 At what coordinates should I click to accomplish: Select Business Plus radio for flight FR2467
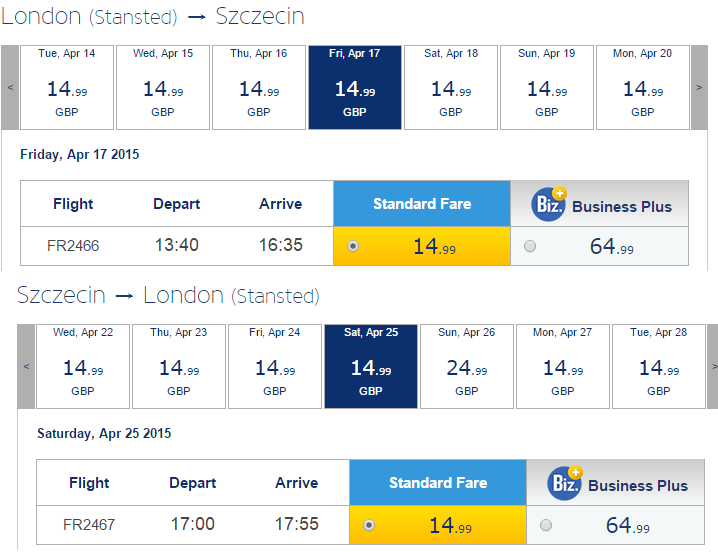[x=546, y=525]
